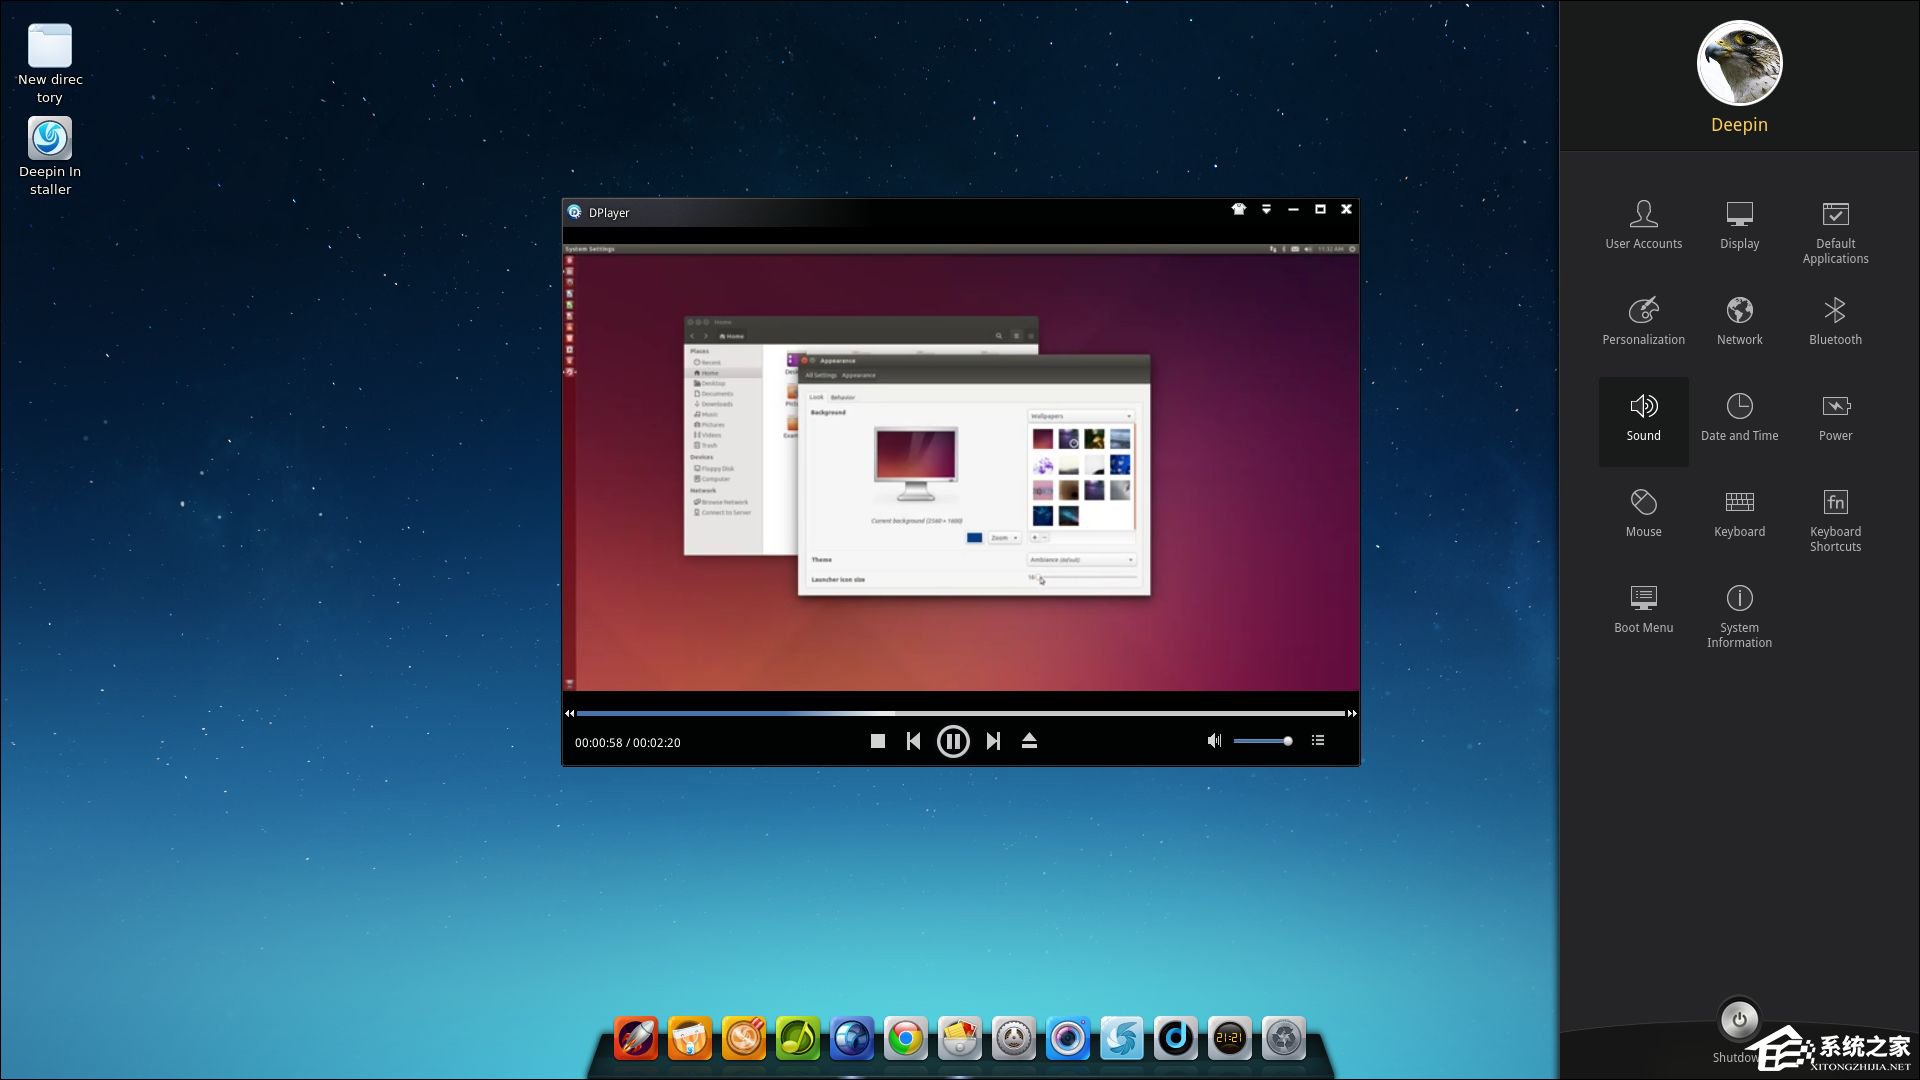Screen dimensions: 1920x1080
Task: Mute audio in DPlayer
Action: 1212,740
